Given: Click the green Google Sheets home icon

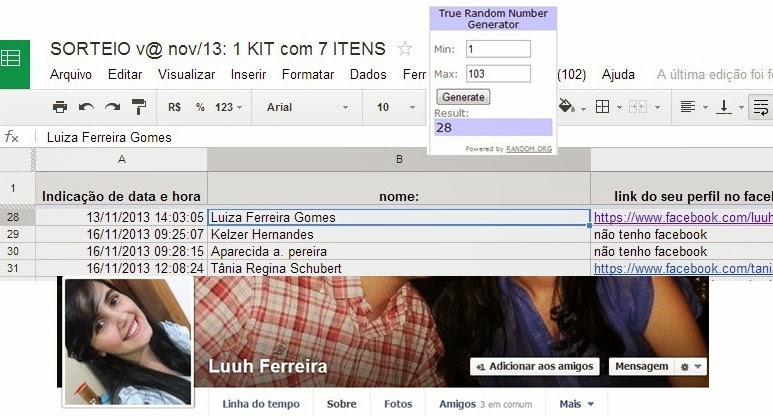Looking at the screenshot, I should pos(14,64).
